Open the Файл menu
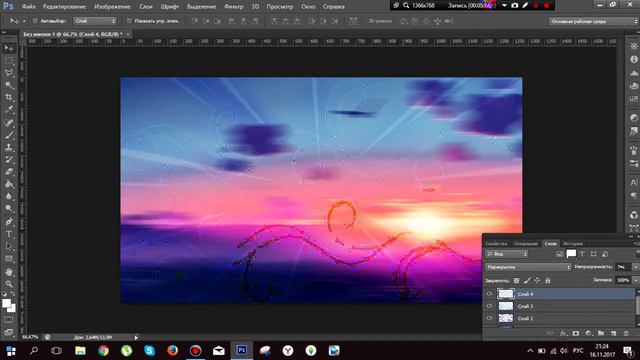 pos(29,7)
